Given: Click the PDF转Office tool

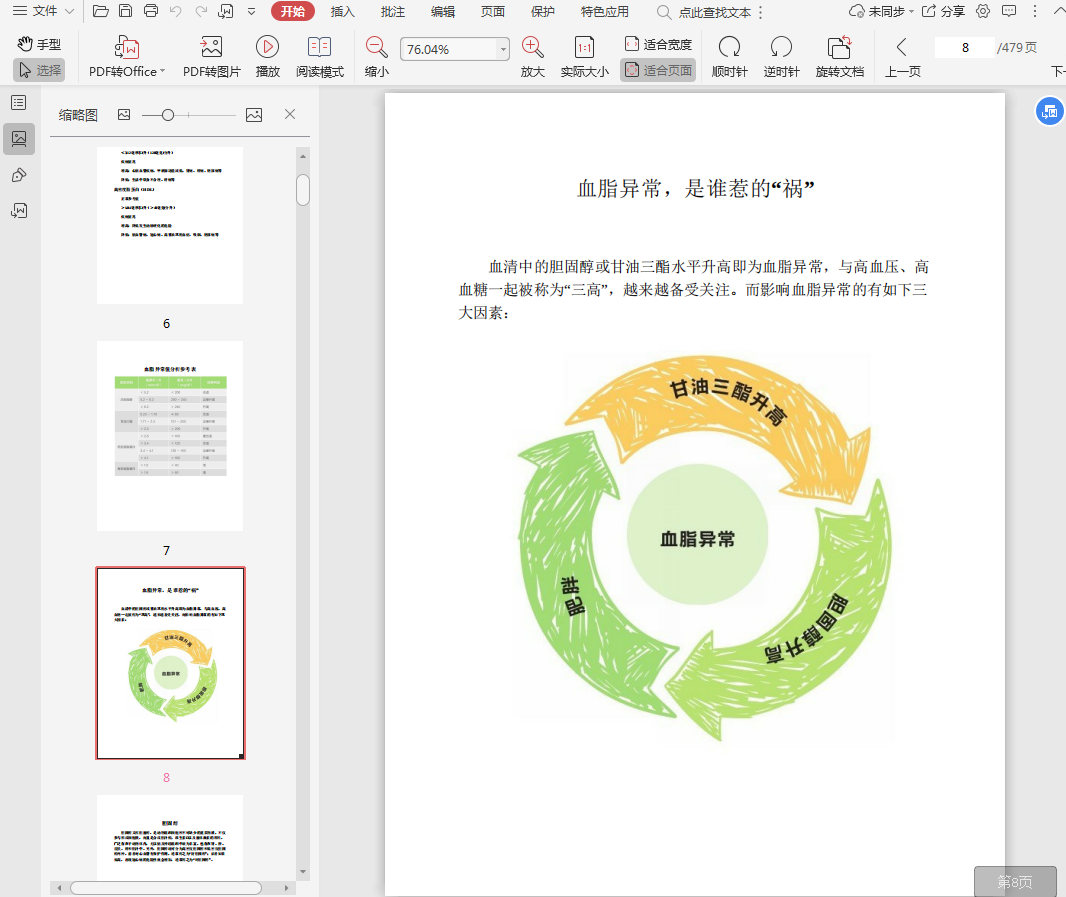Looking at the screenshot, I should tap(126, 56).
